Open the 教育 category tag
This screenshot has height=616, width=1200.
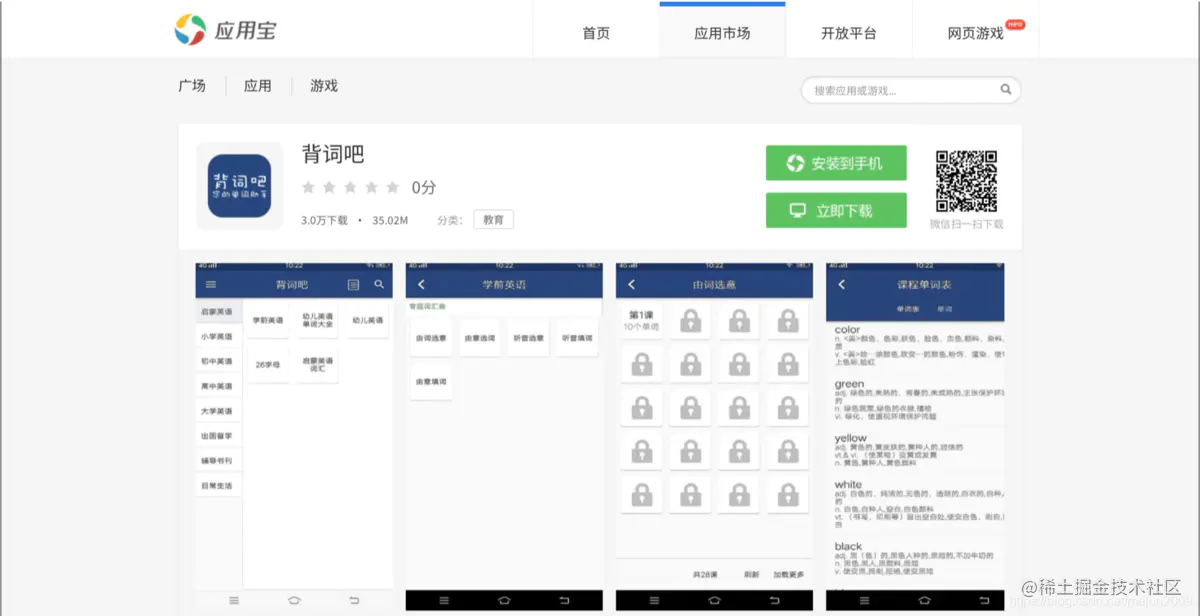click(x=493, y=219)
